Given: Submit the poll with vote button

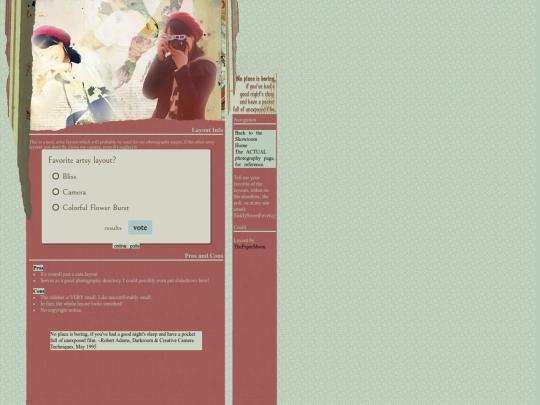Looking at the screenshot, I should click(x=140, y=228).
